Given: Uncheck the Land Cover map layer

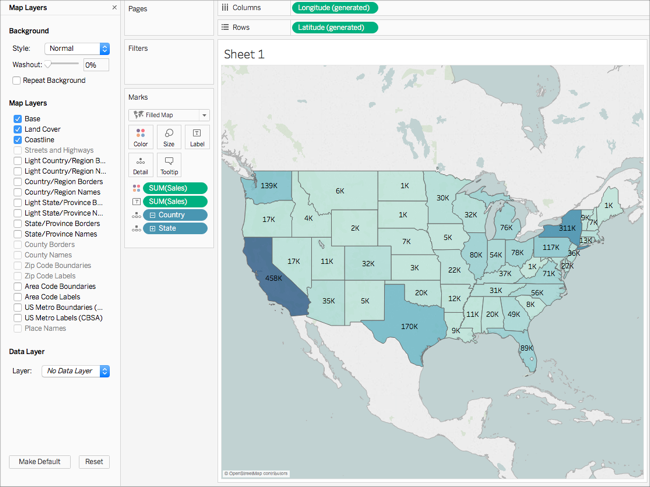Looking at the screenshot, I should click(x=18, y=129).
